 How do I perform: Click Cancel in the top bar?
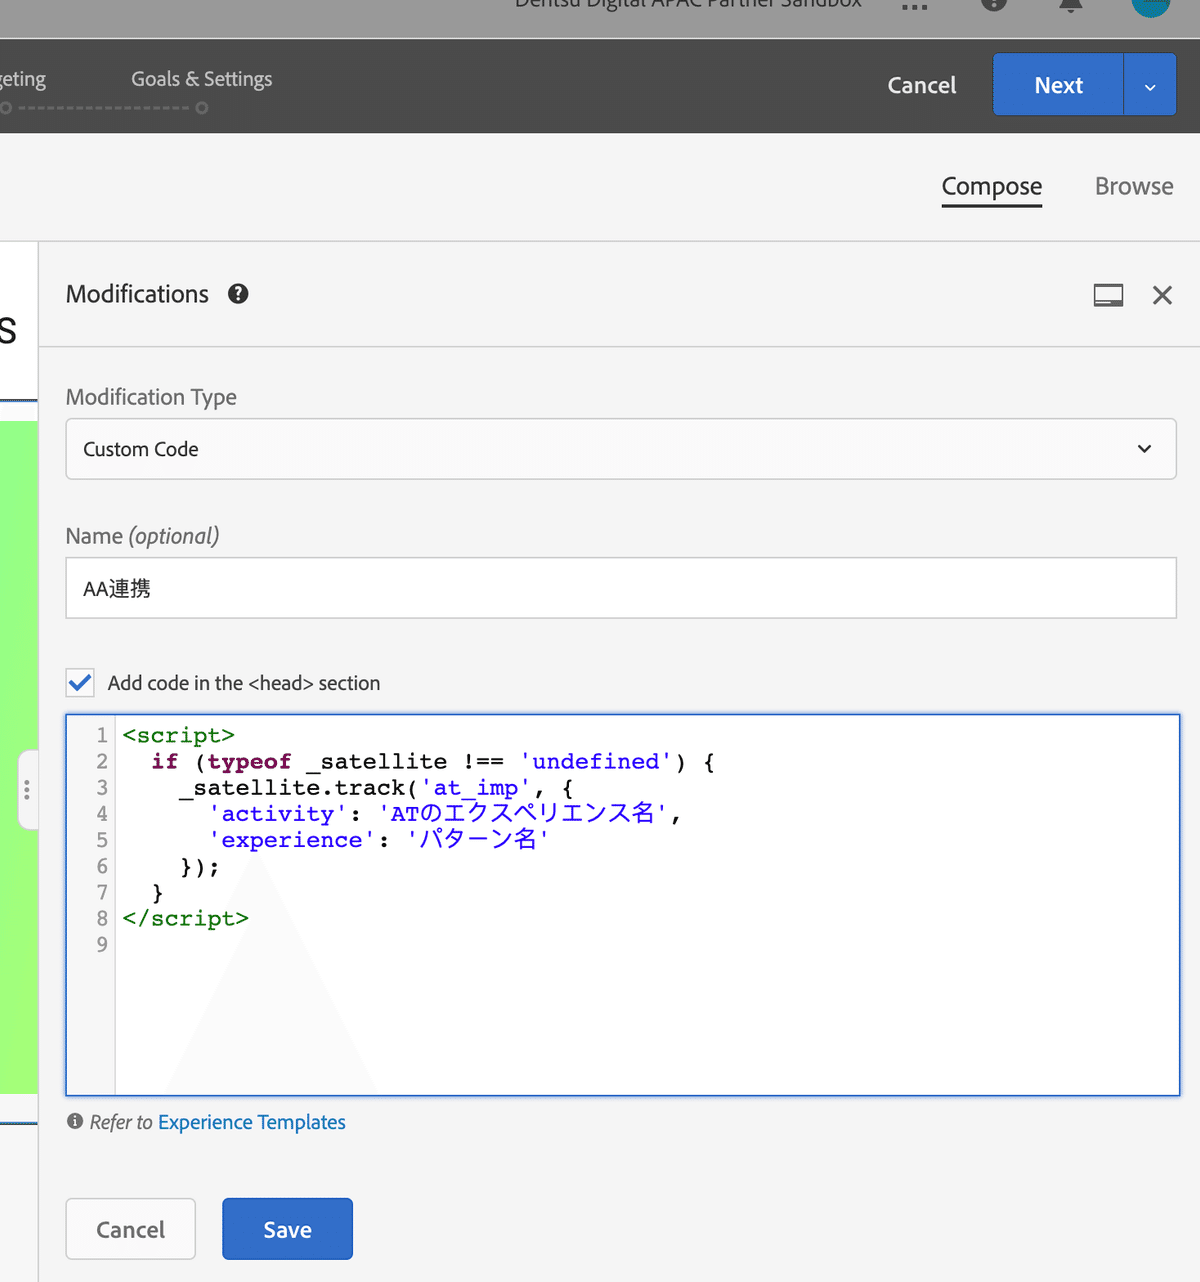922,85
